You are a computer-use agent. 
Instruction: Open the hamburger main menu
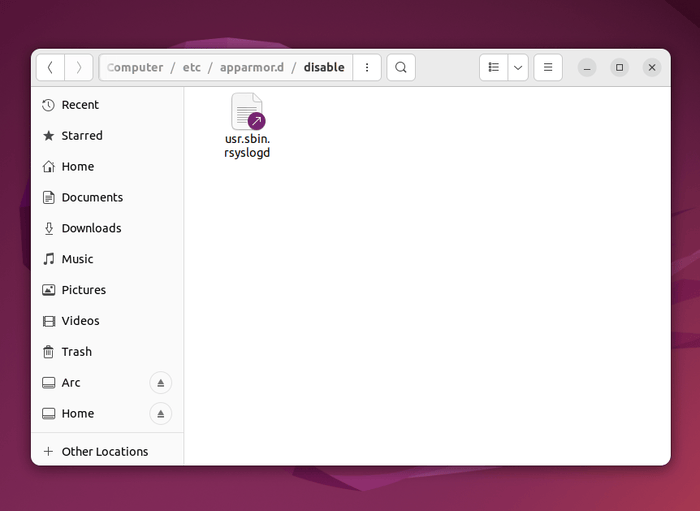548,67
